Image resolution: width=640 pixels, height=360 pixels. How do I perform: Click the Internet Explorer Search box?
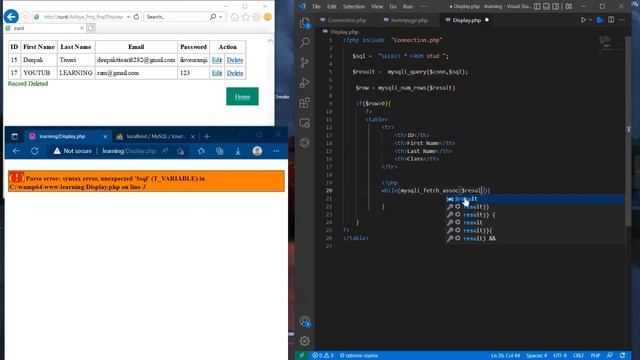tap(176, 17)
